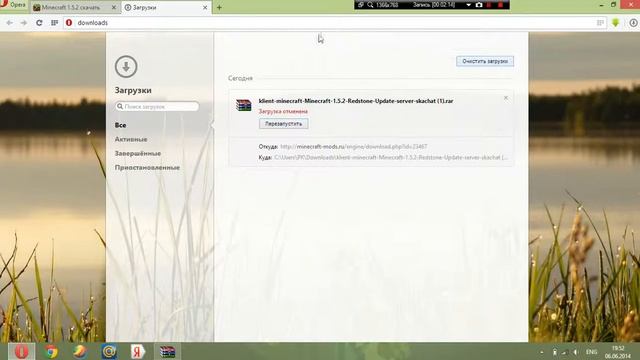This screenshot has width=640, height=360.
Task: Click the Discover icon inside the address bar
Action: (600, 23)
